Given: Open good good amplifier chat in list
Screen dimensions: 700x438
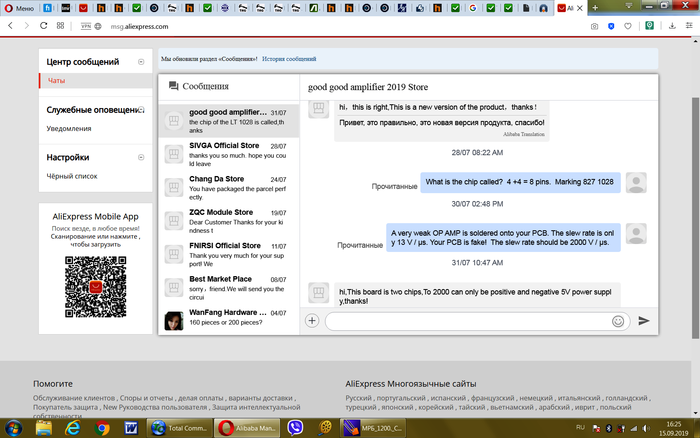Looking at the screenshot, I should click(x=229, y=121).
